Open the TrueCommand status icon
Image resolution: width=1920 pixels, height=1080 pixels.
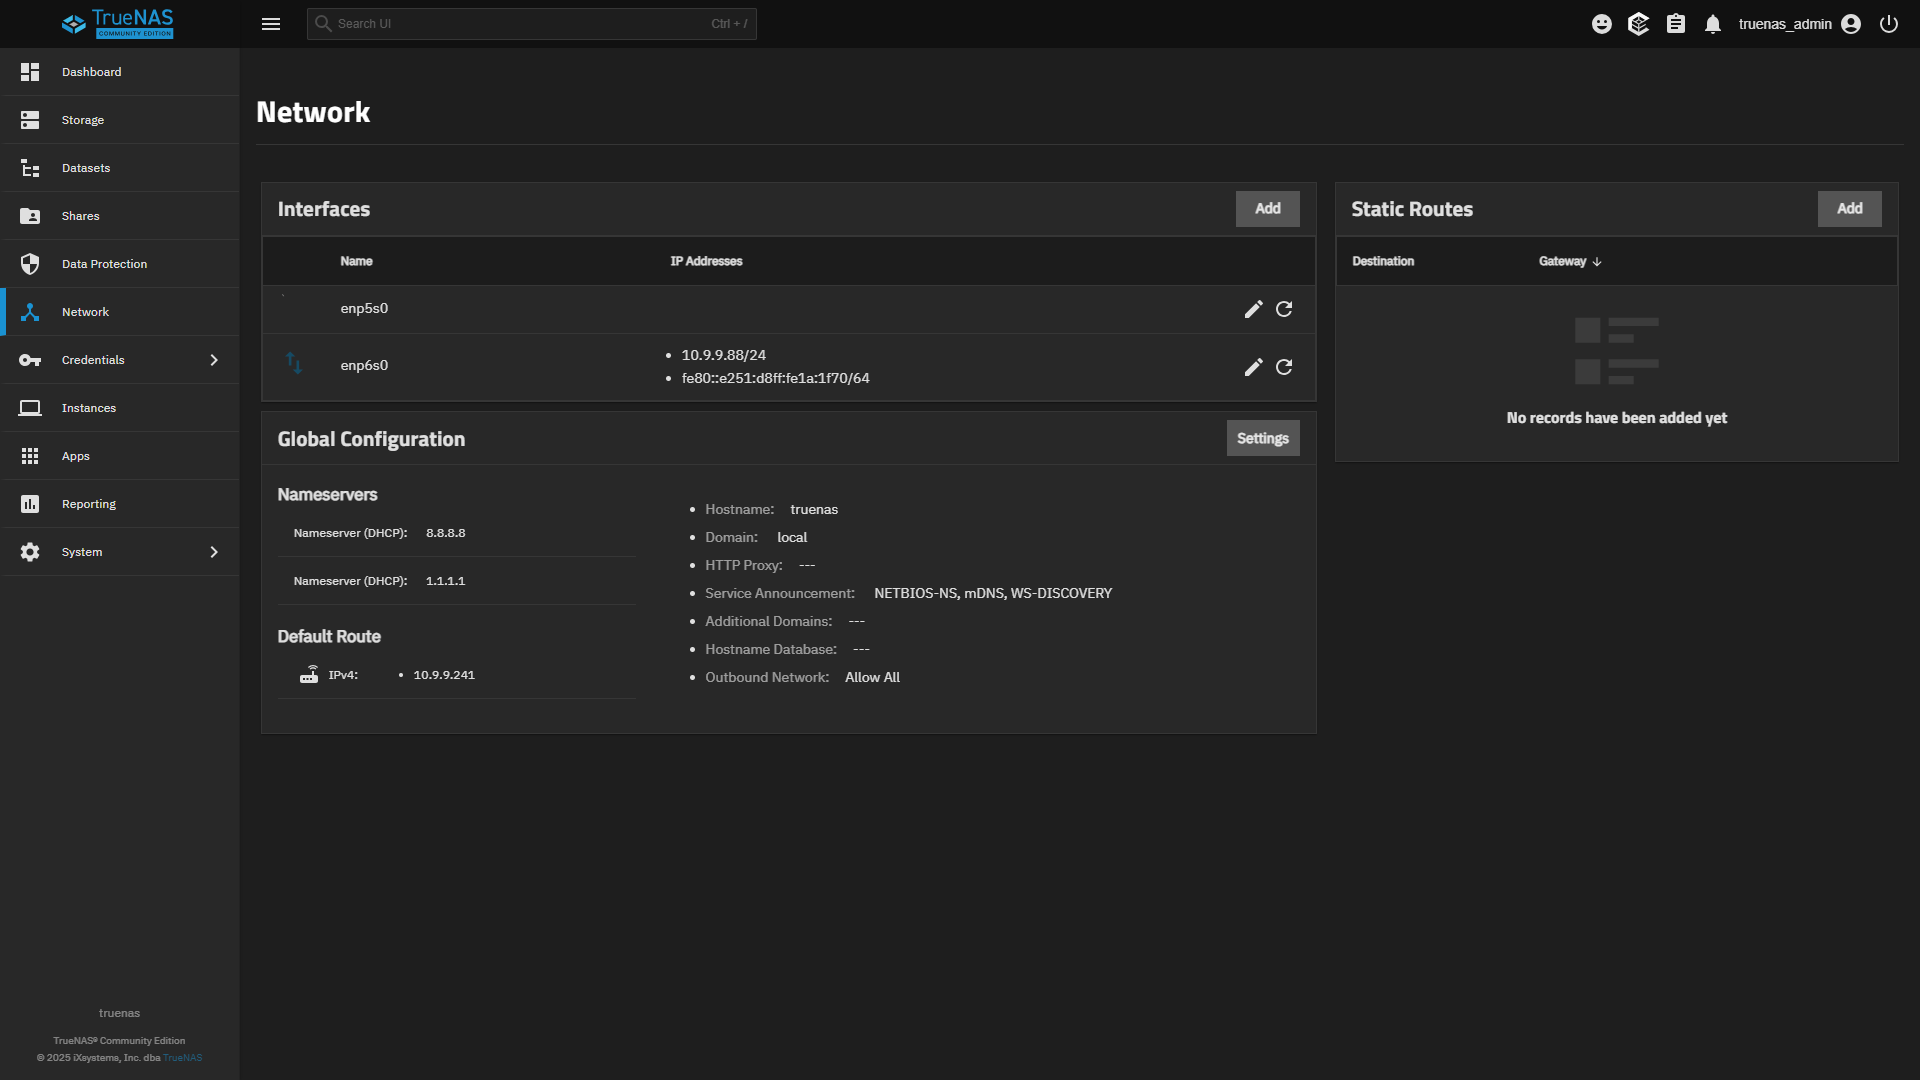[1638, 24]
